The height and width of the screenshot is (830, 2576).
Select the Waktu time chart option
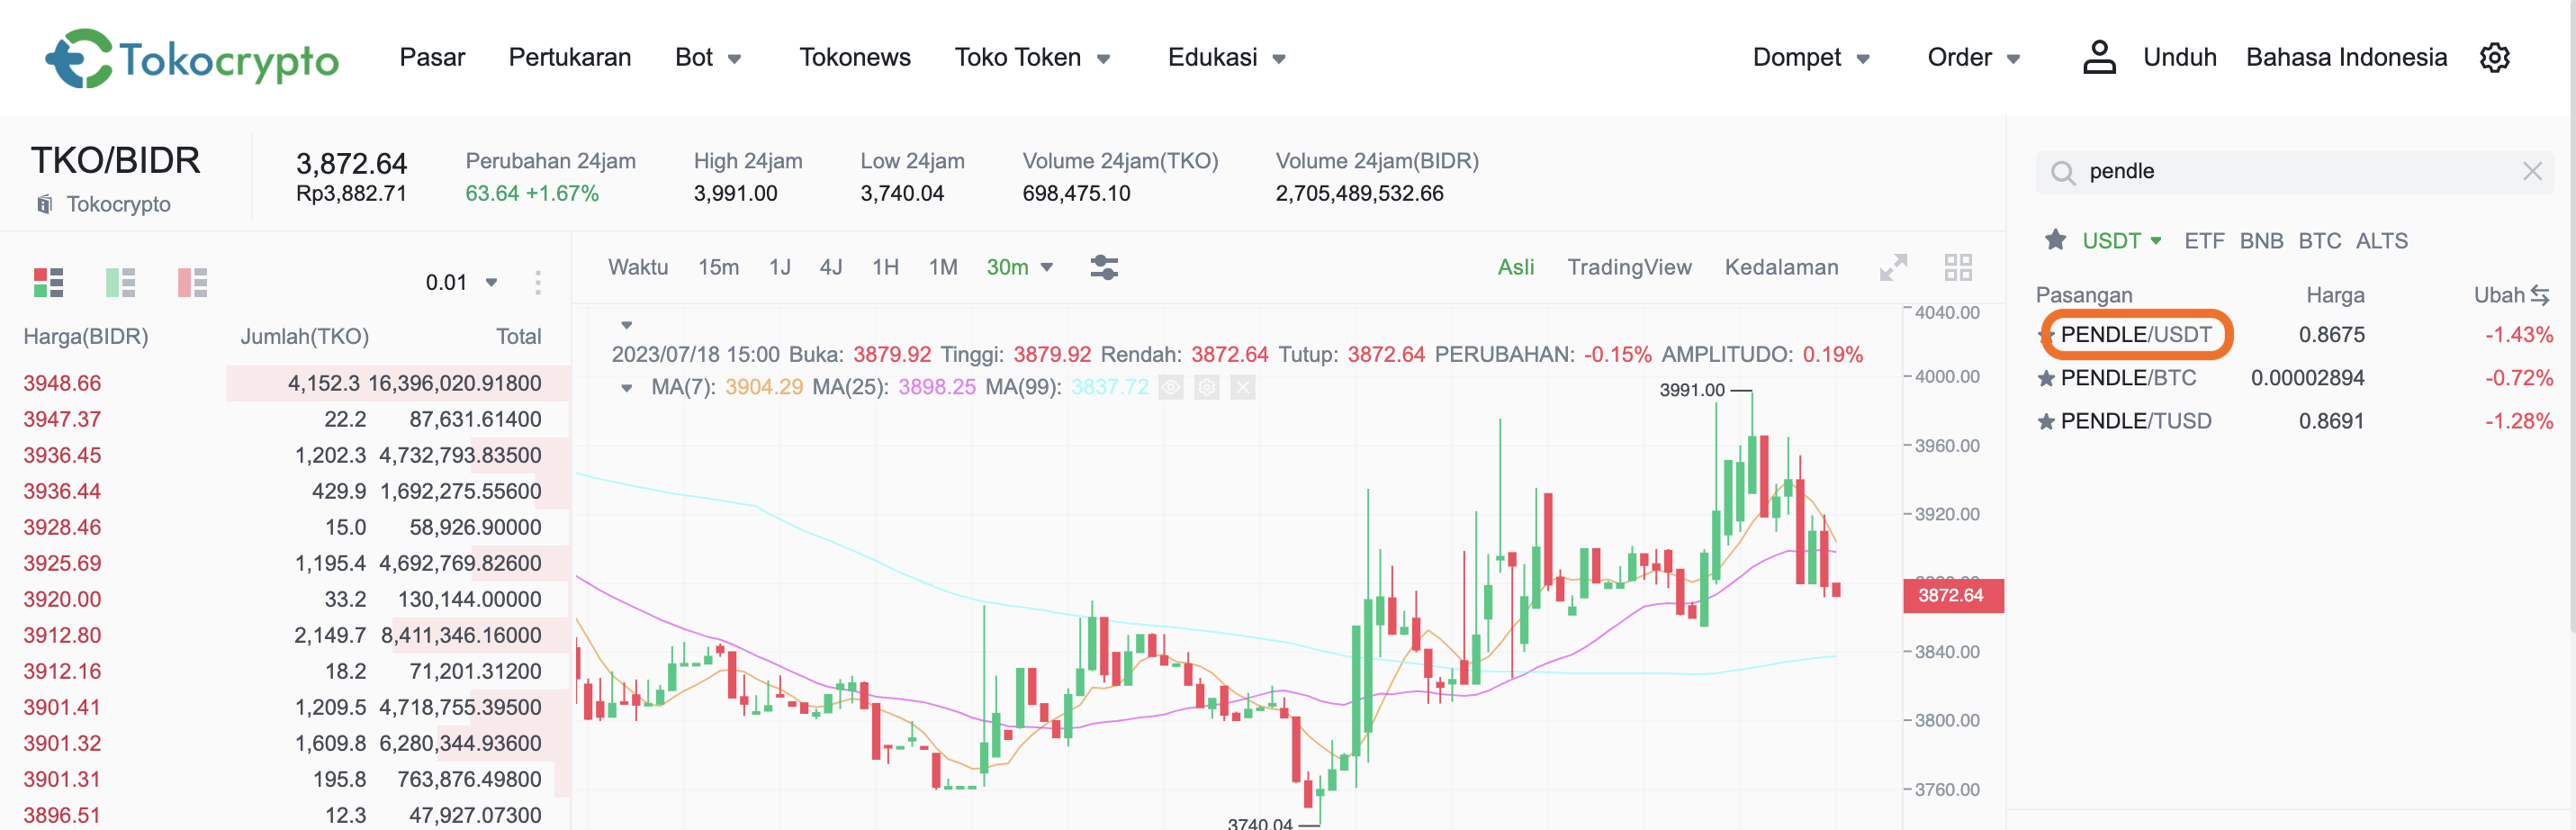tap(638, 267)
